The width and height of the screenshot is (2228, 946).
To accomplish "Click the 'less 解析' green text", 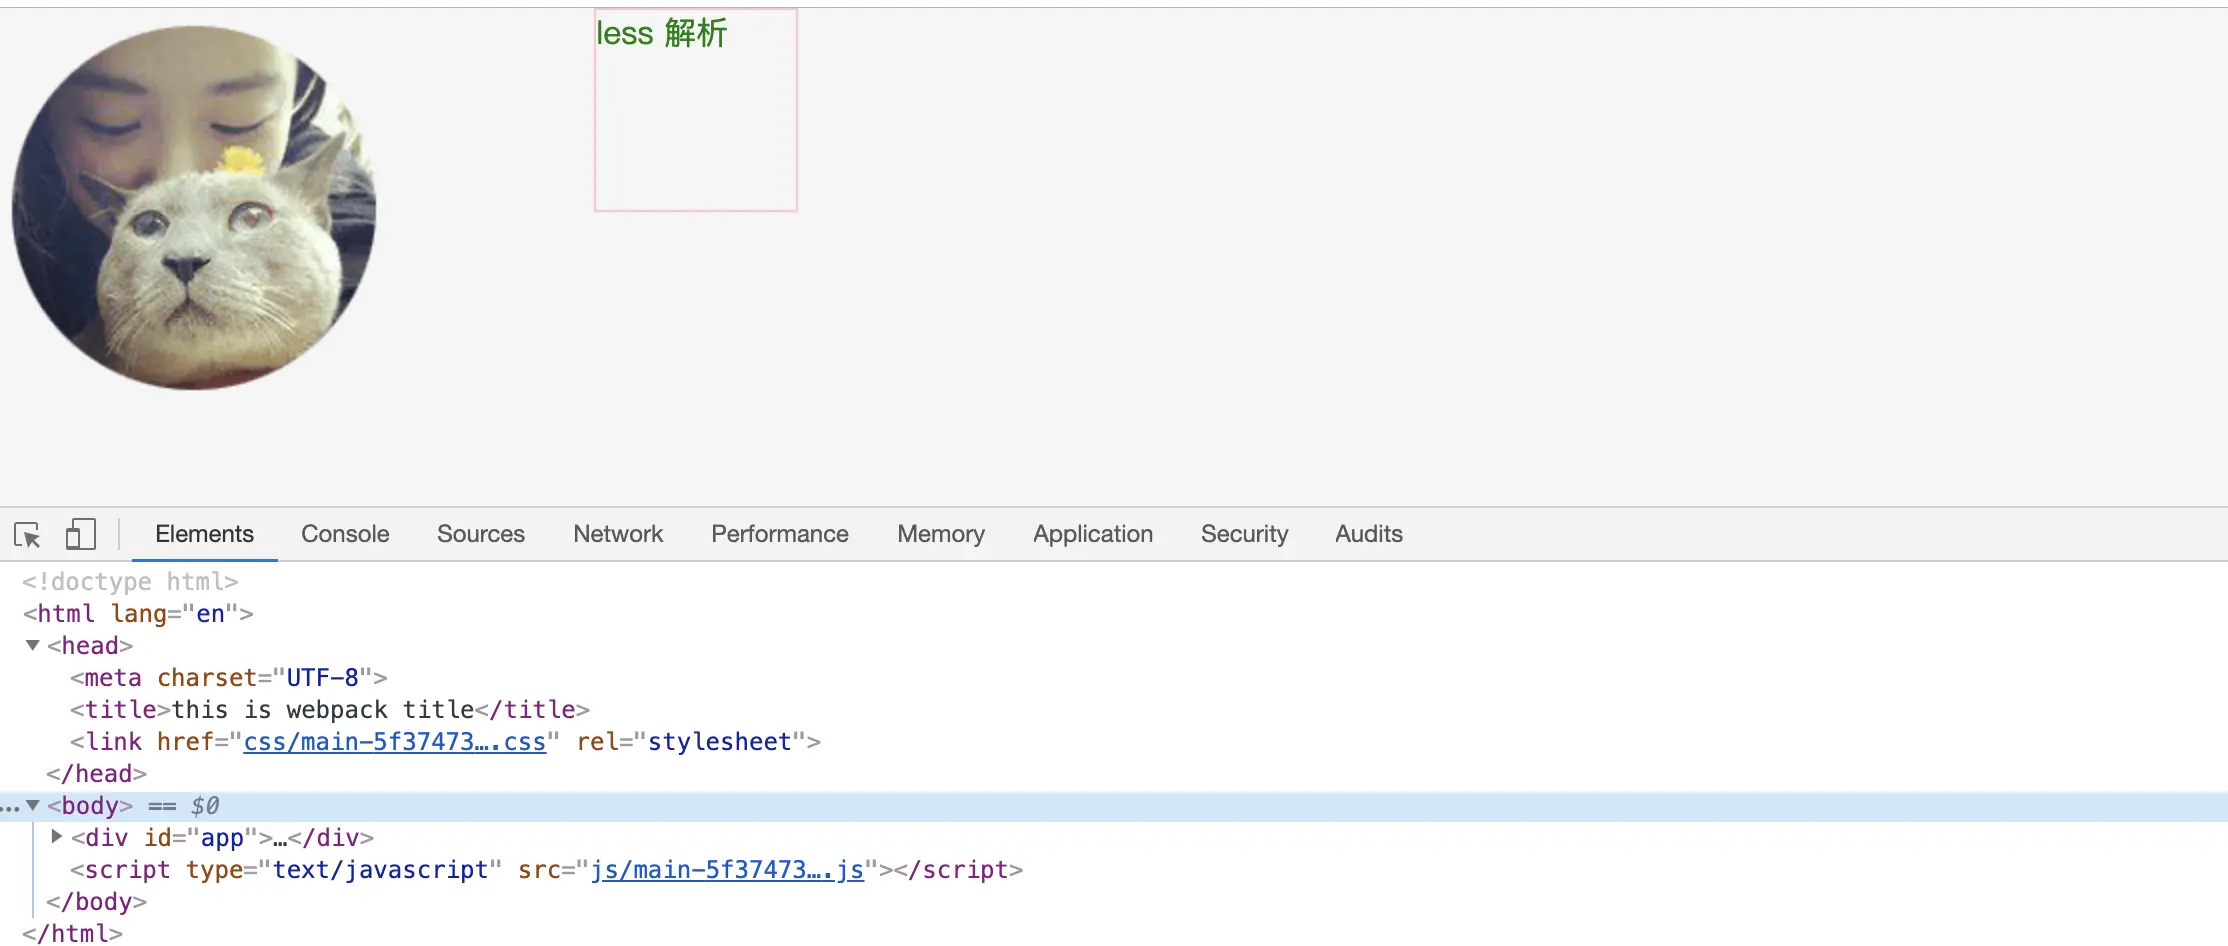I will pos(662,33).
